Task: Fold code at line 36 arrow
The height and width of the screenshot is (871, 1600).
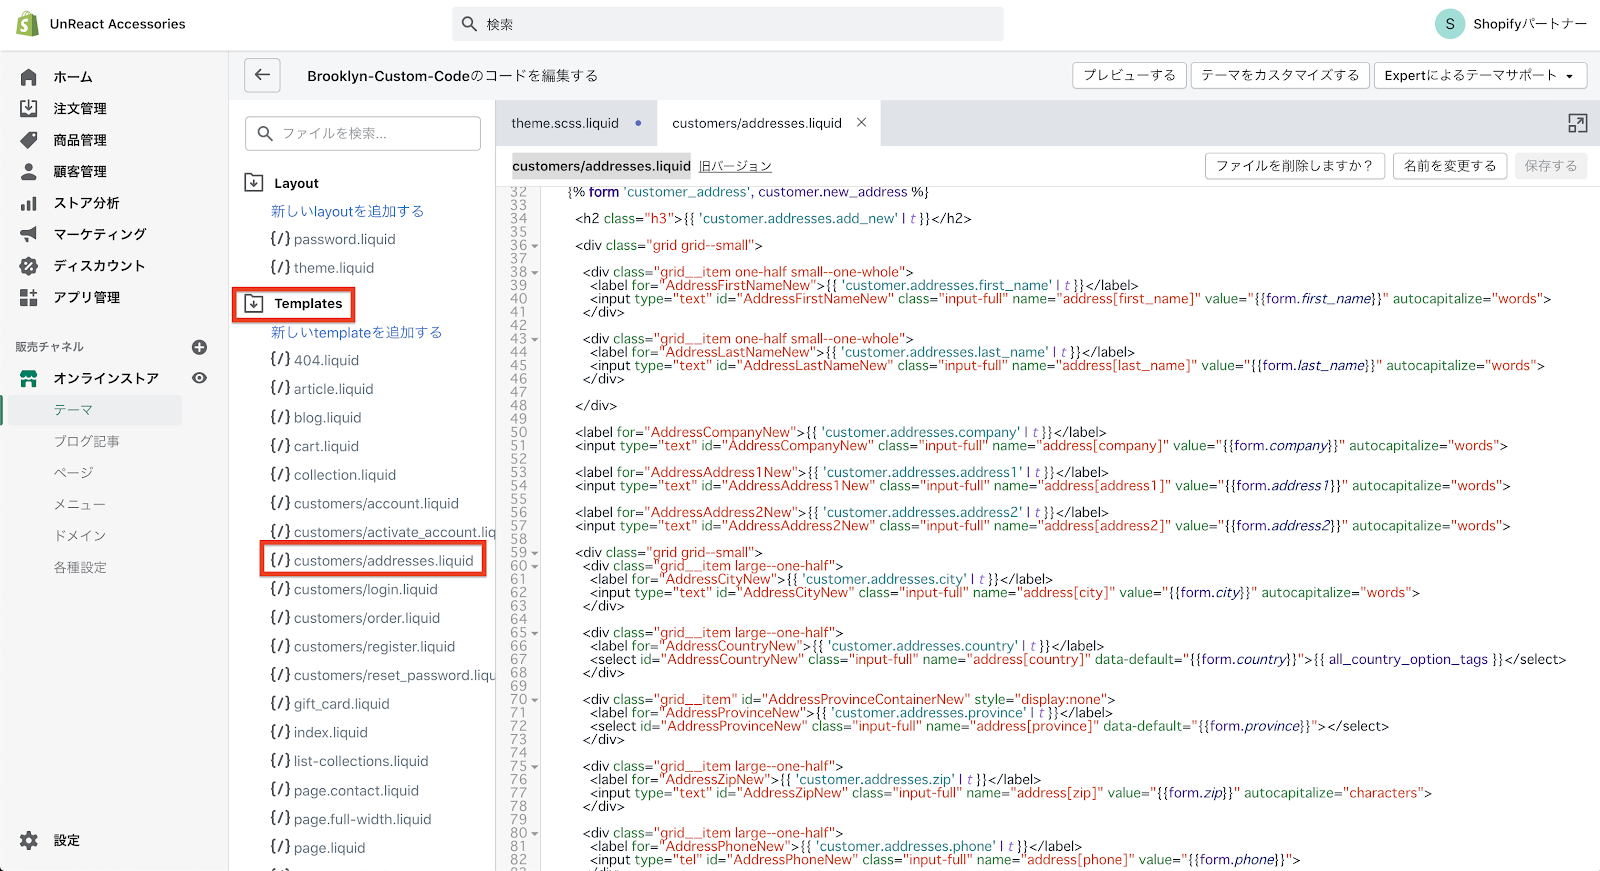Action: point(535,246)
